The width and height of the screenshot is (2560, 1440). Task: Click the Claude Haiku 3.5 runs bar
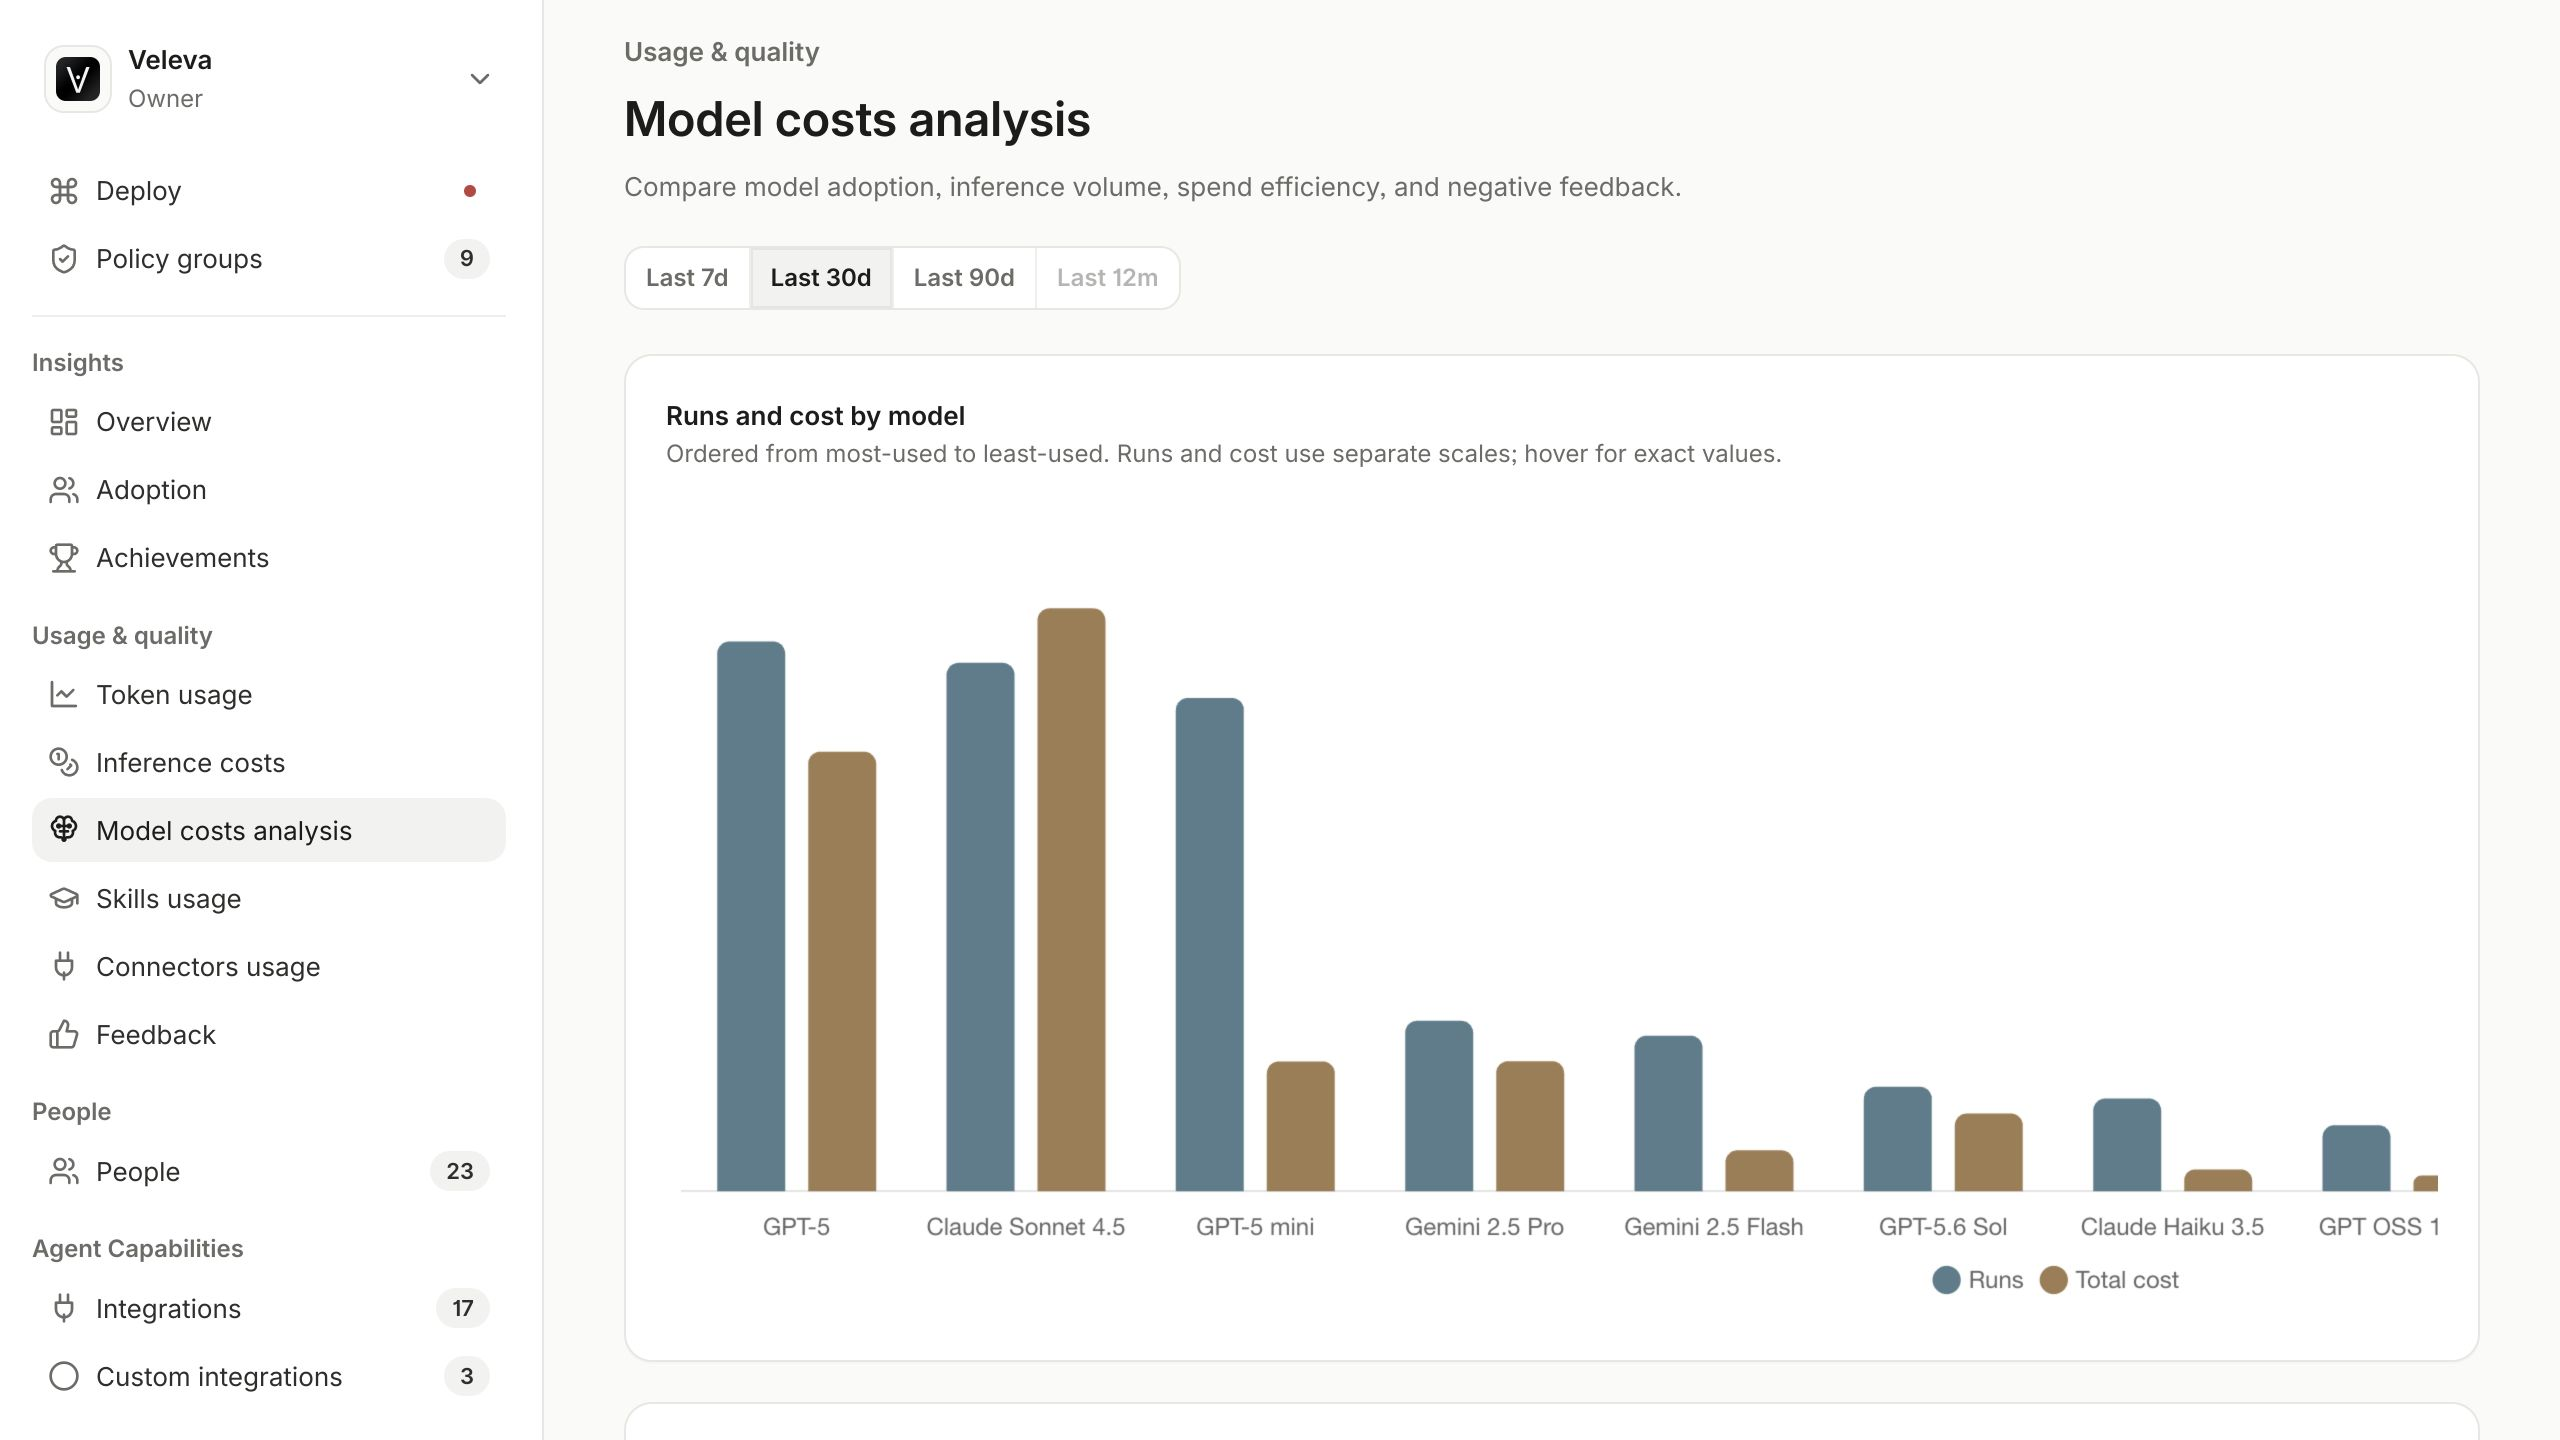point(2127,1145)
